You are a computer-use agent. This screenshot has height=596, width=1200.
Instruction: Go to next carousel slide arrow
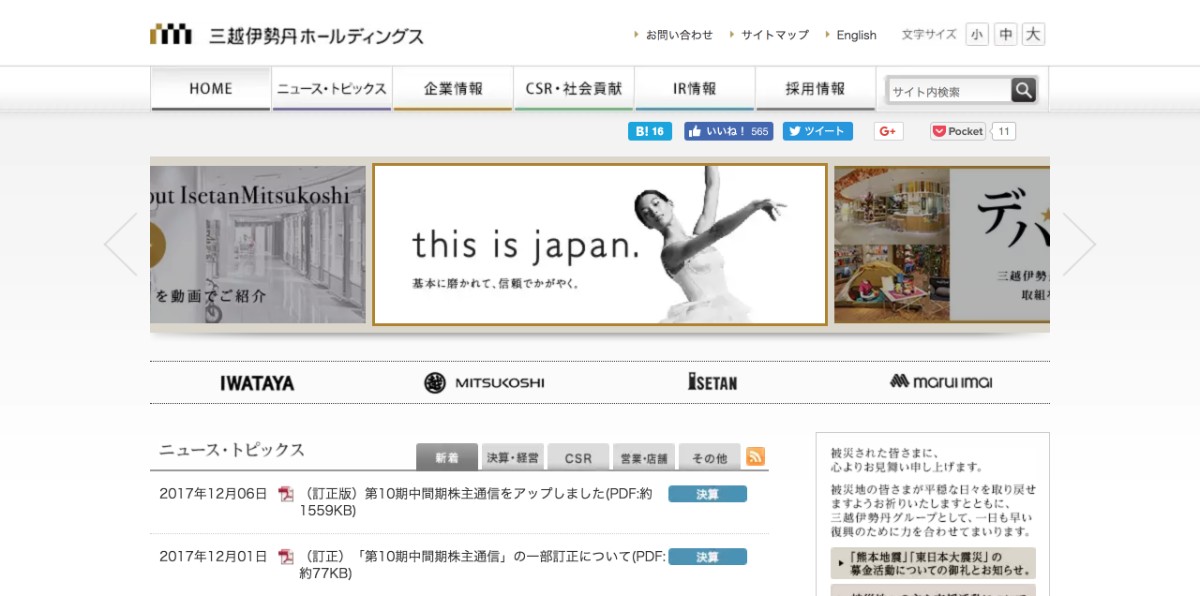click(x=1079, y=244)
